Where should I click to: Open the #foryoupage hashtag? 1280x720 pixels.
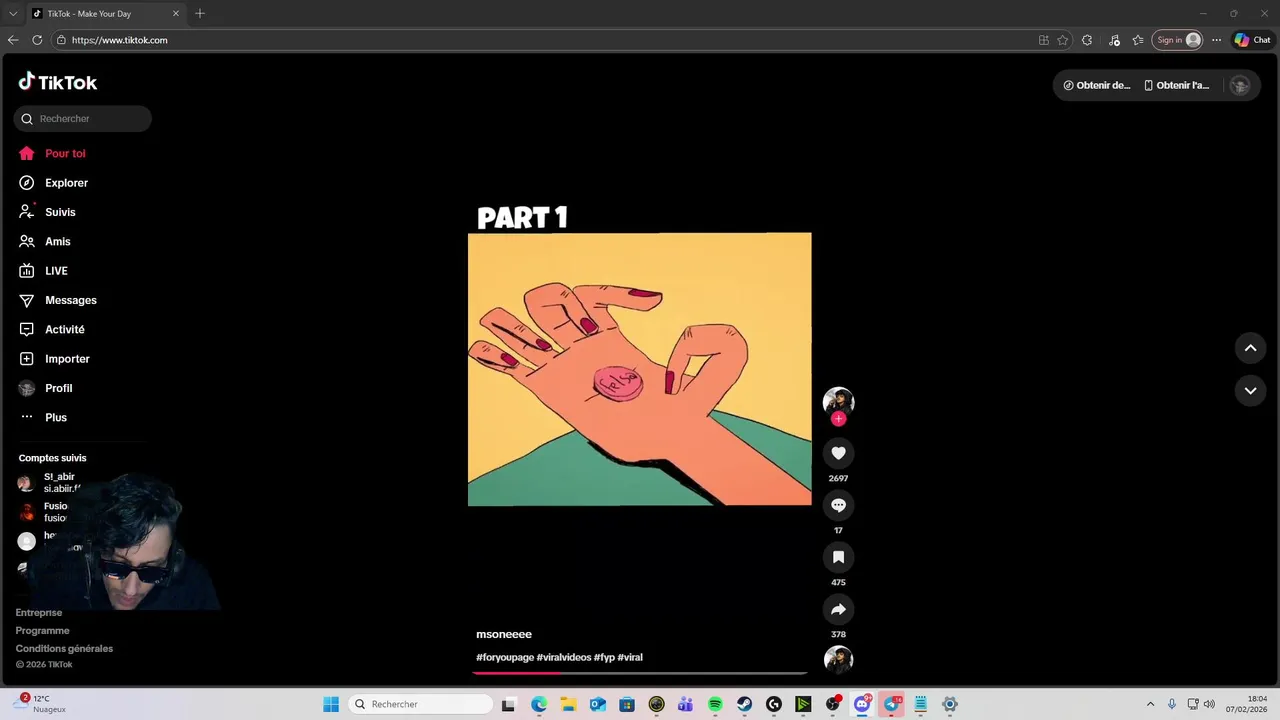point(505,657)
